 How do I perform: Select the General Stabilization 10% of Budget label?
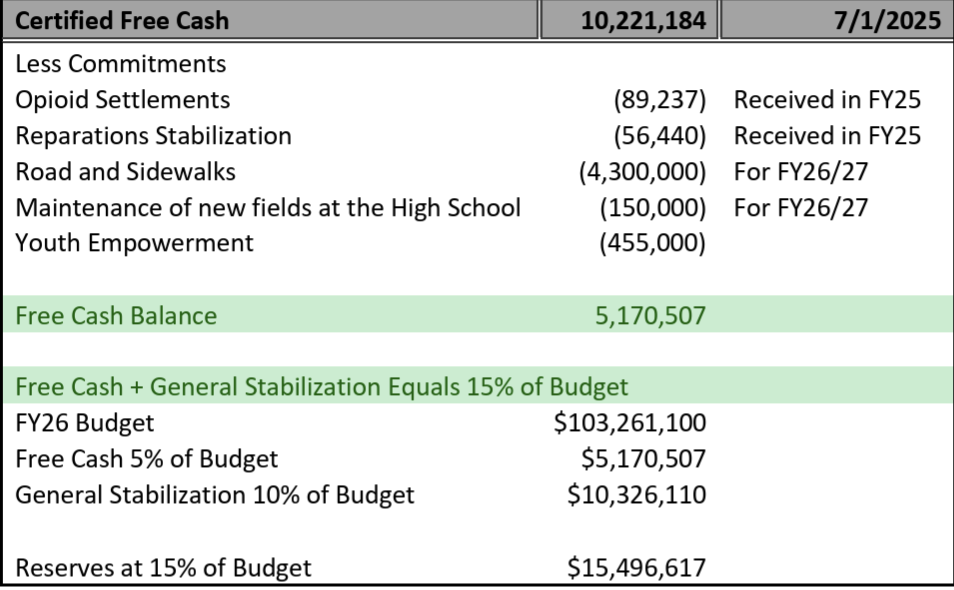click(215, 494)
